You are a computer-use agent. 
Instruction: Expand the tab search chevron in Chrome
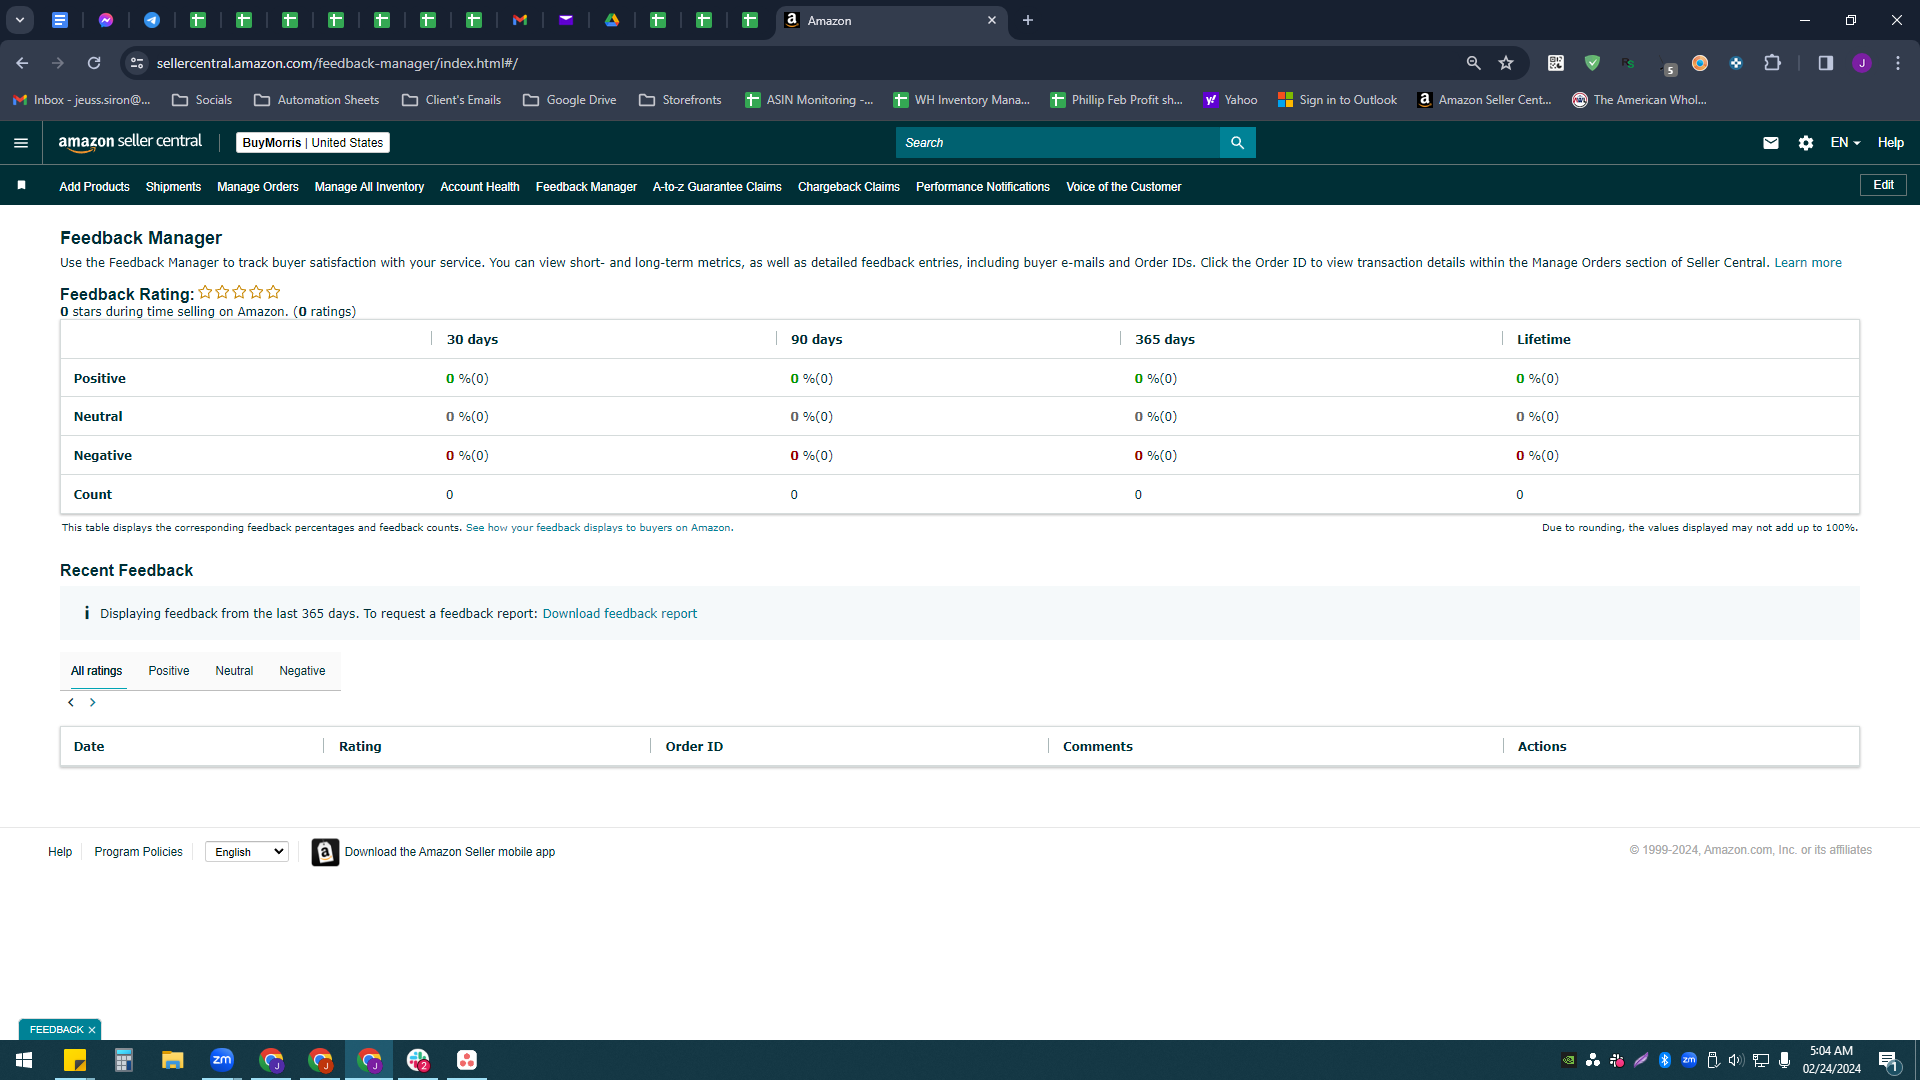(x=19, y=20)
